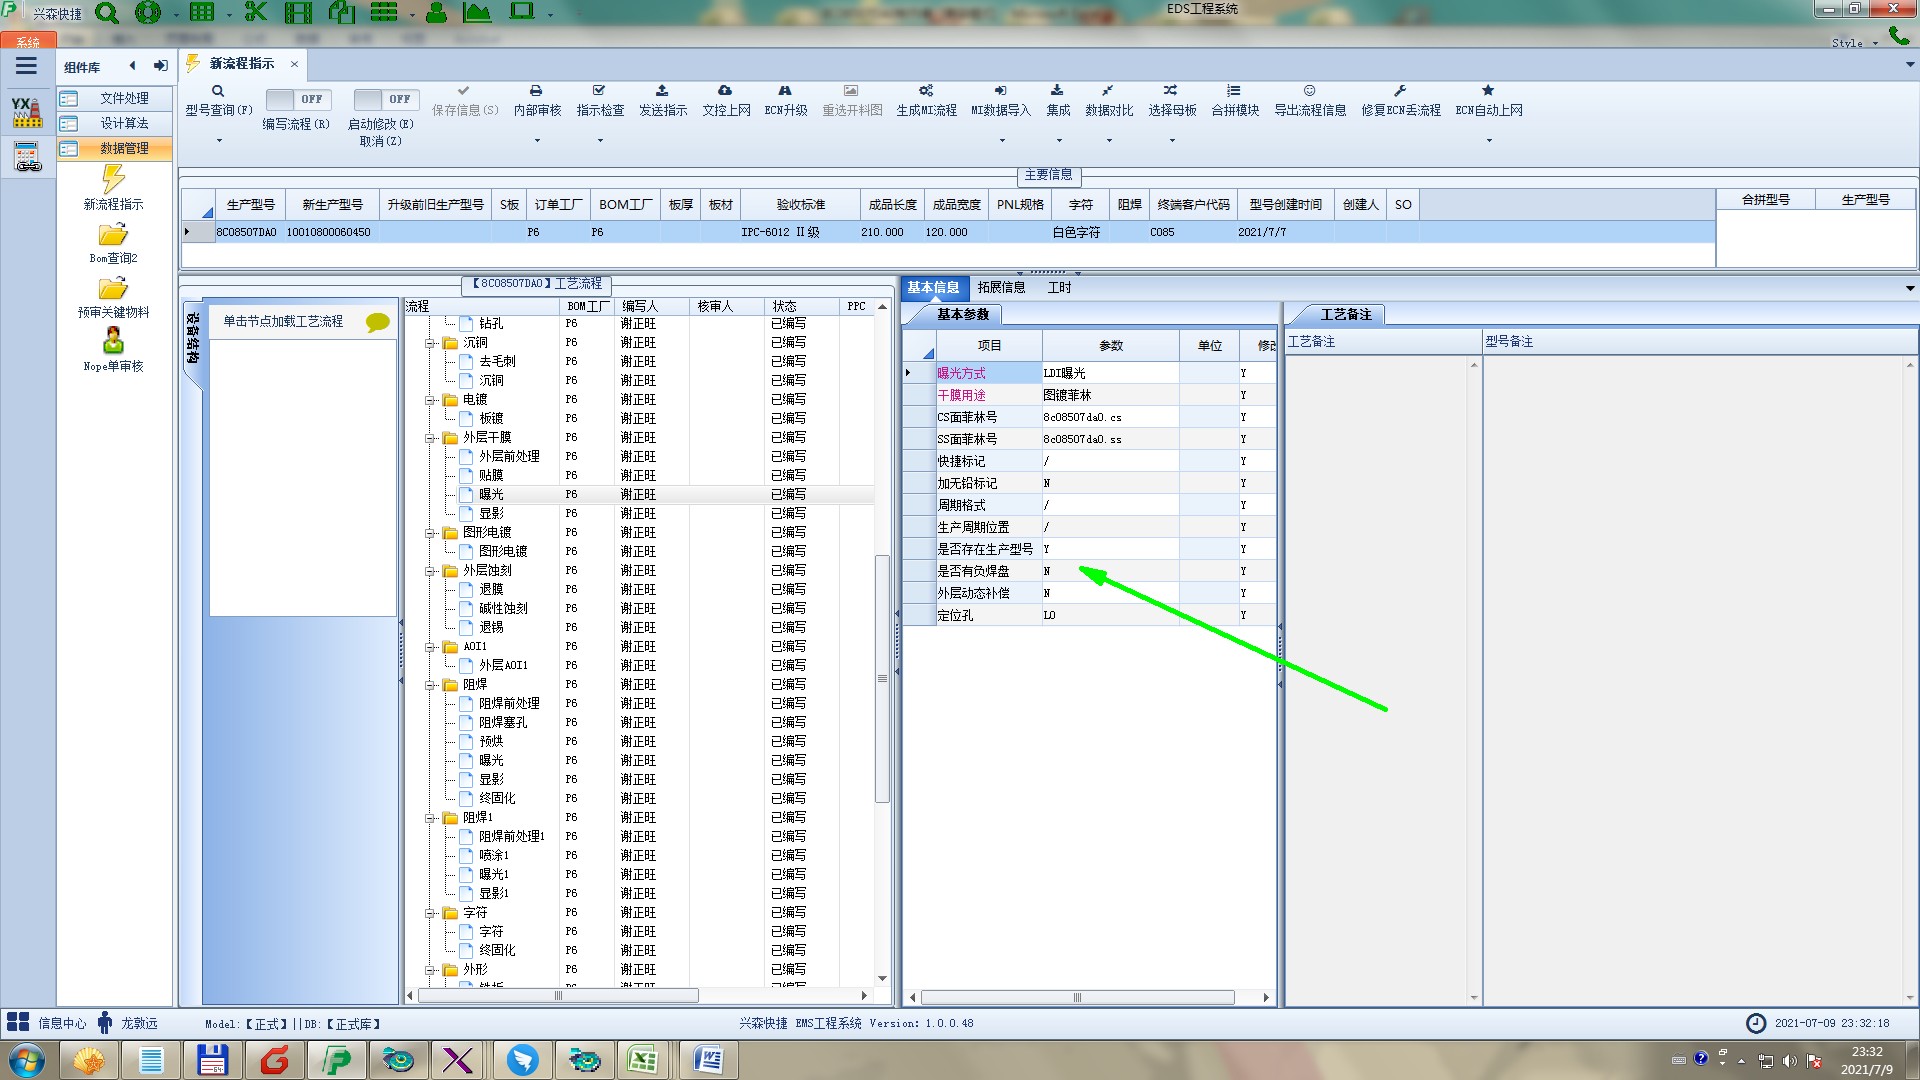Click 发送指示 upload toolbar button
This screenshot has width=1920, height=1080.
tap(663, 101)
